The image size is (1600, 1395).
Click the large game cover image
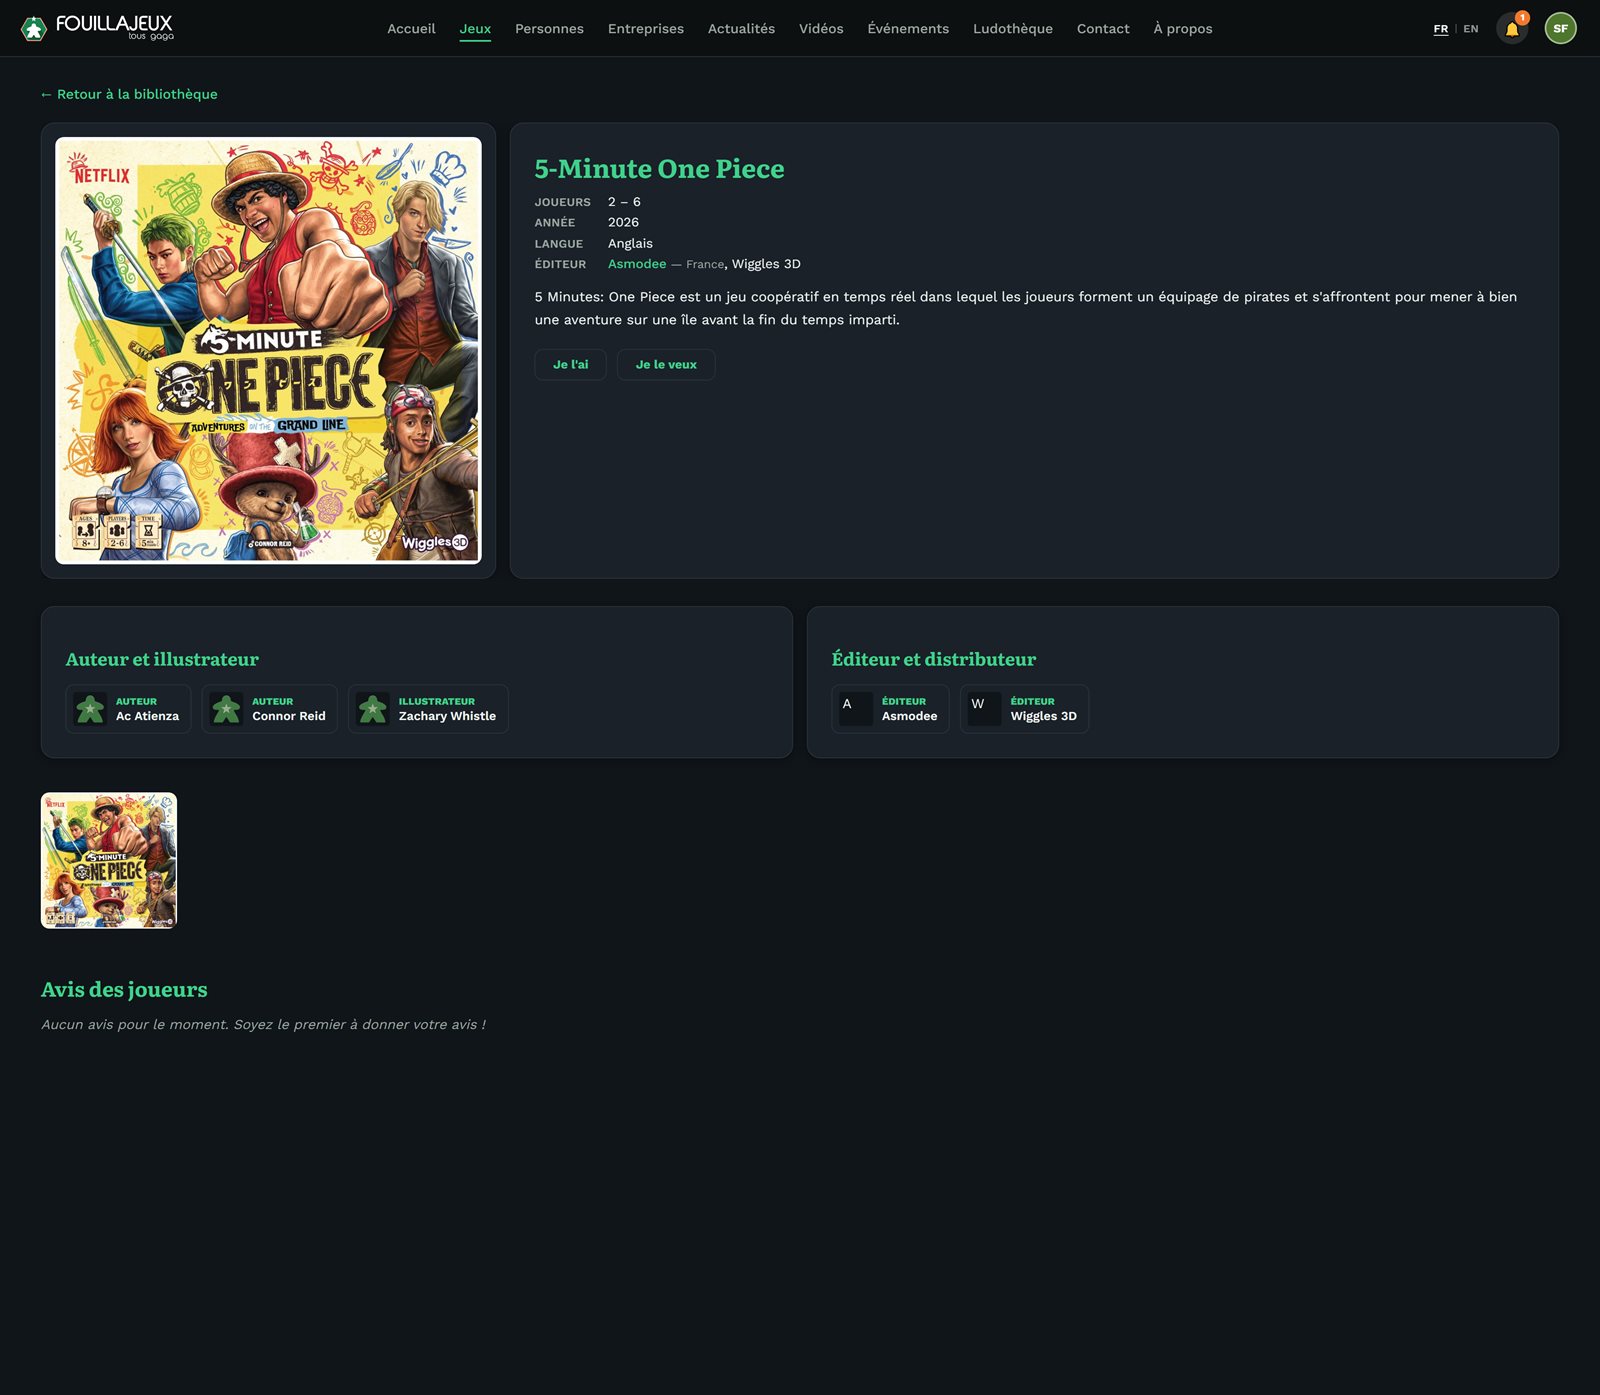[x=268, y=351]
